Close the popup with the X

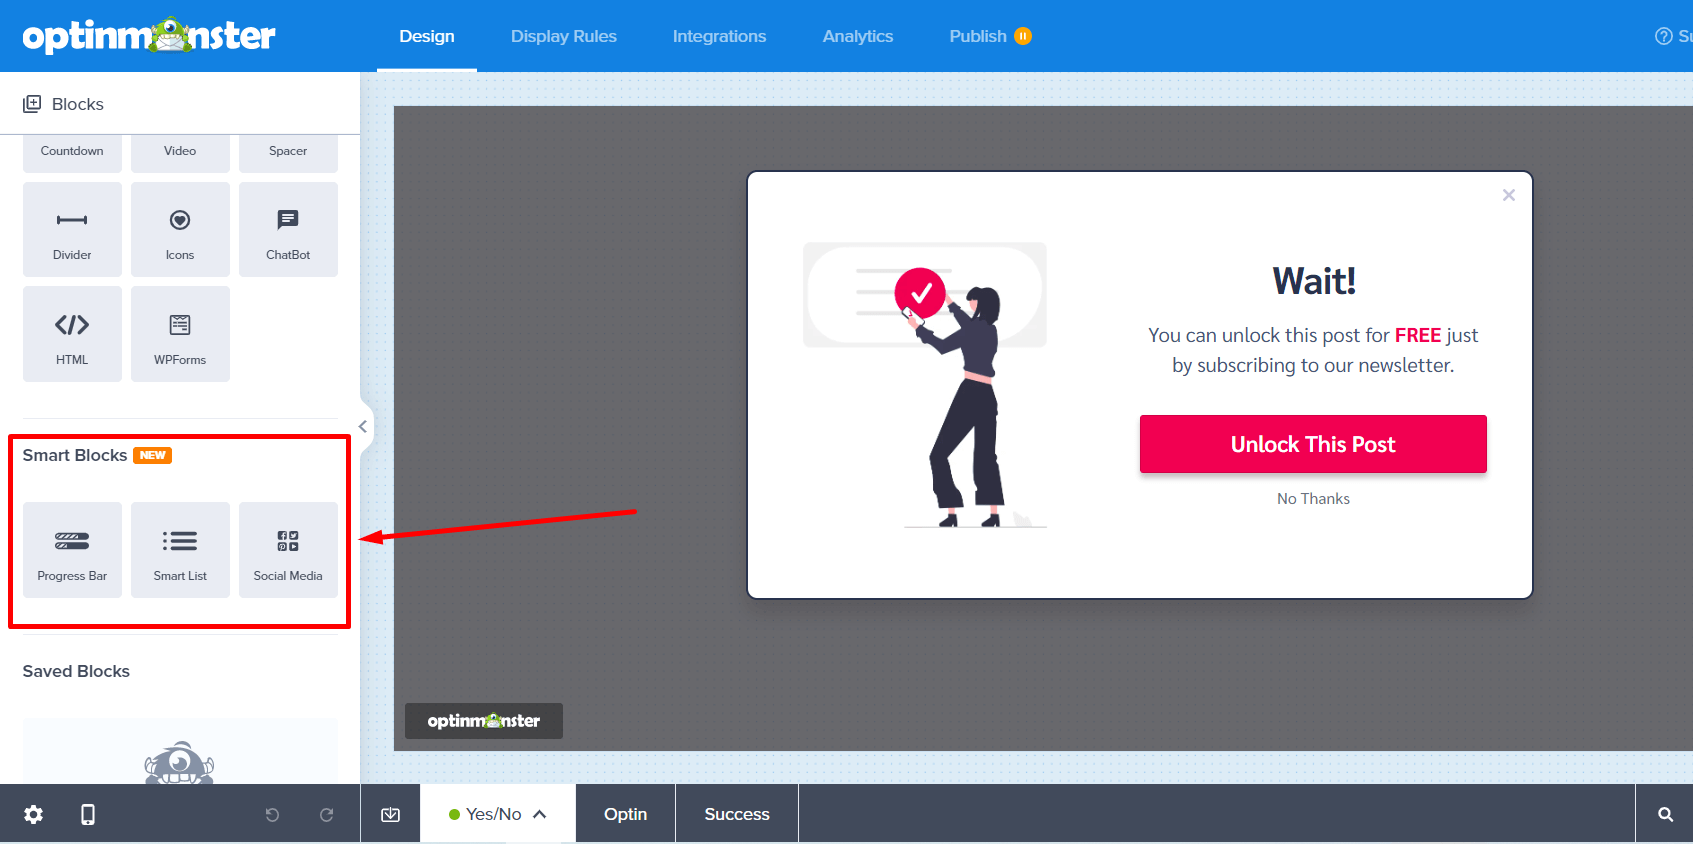pos(1508,195)
